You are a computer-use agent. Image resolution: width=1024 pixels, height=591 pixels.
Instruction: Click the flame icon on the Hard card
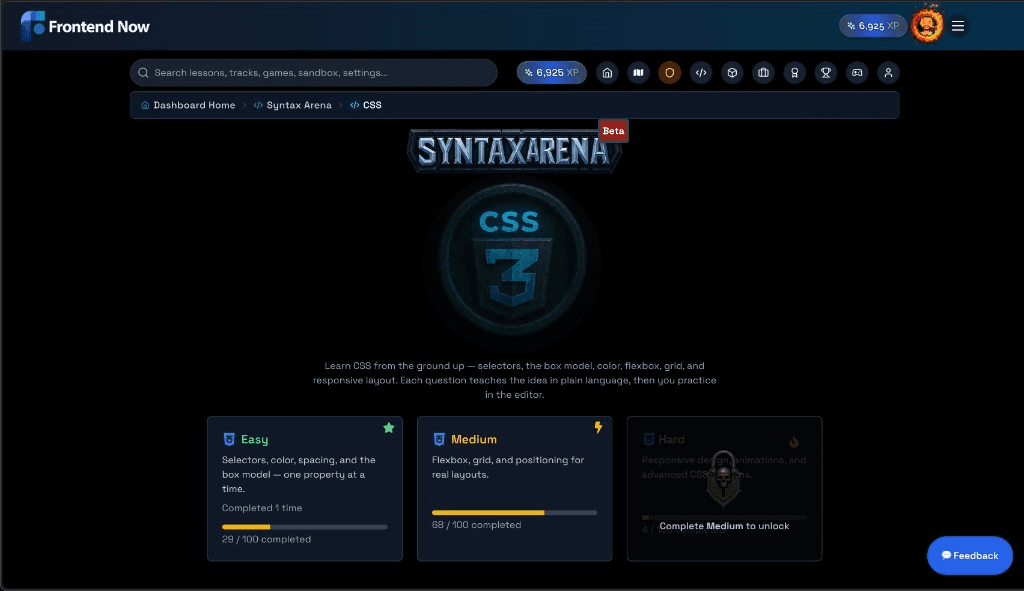click(794, 442)
